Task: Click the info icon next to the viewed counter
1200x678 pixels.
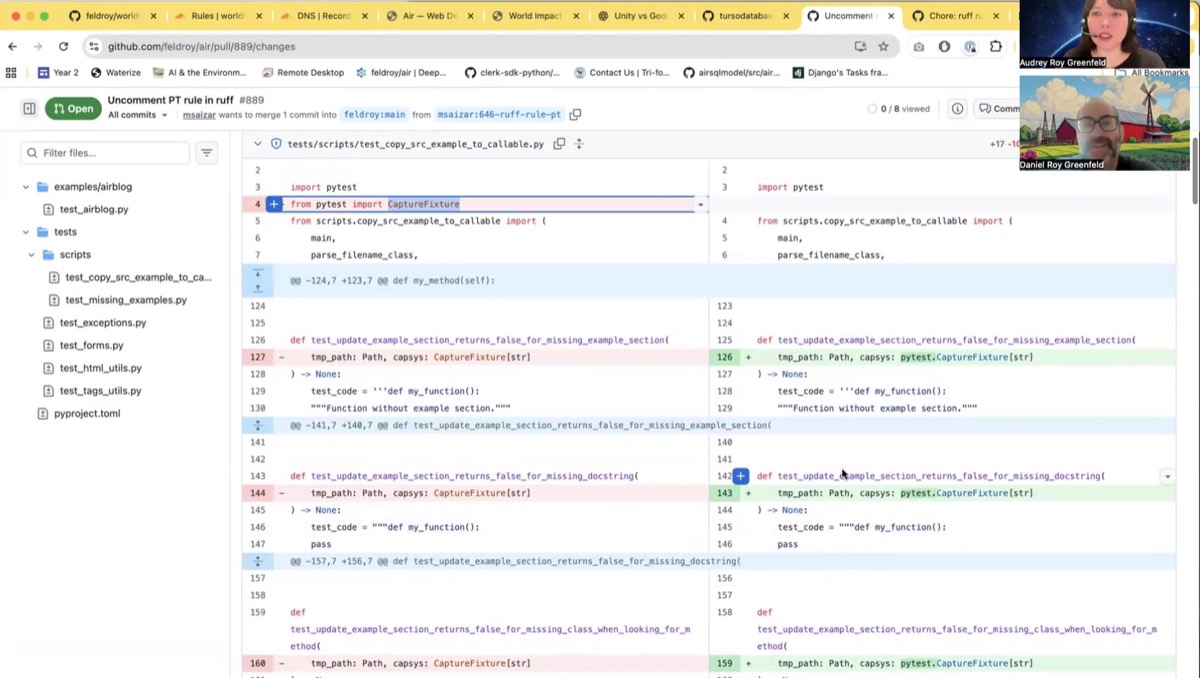Action: tap(957, 108)
